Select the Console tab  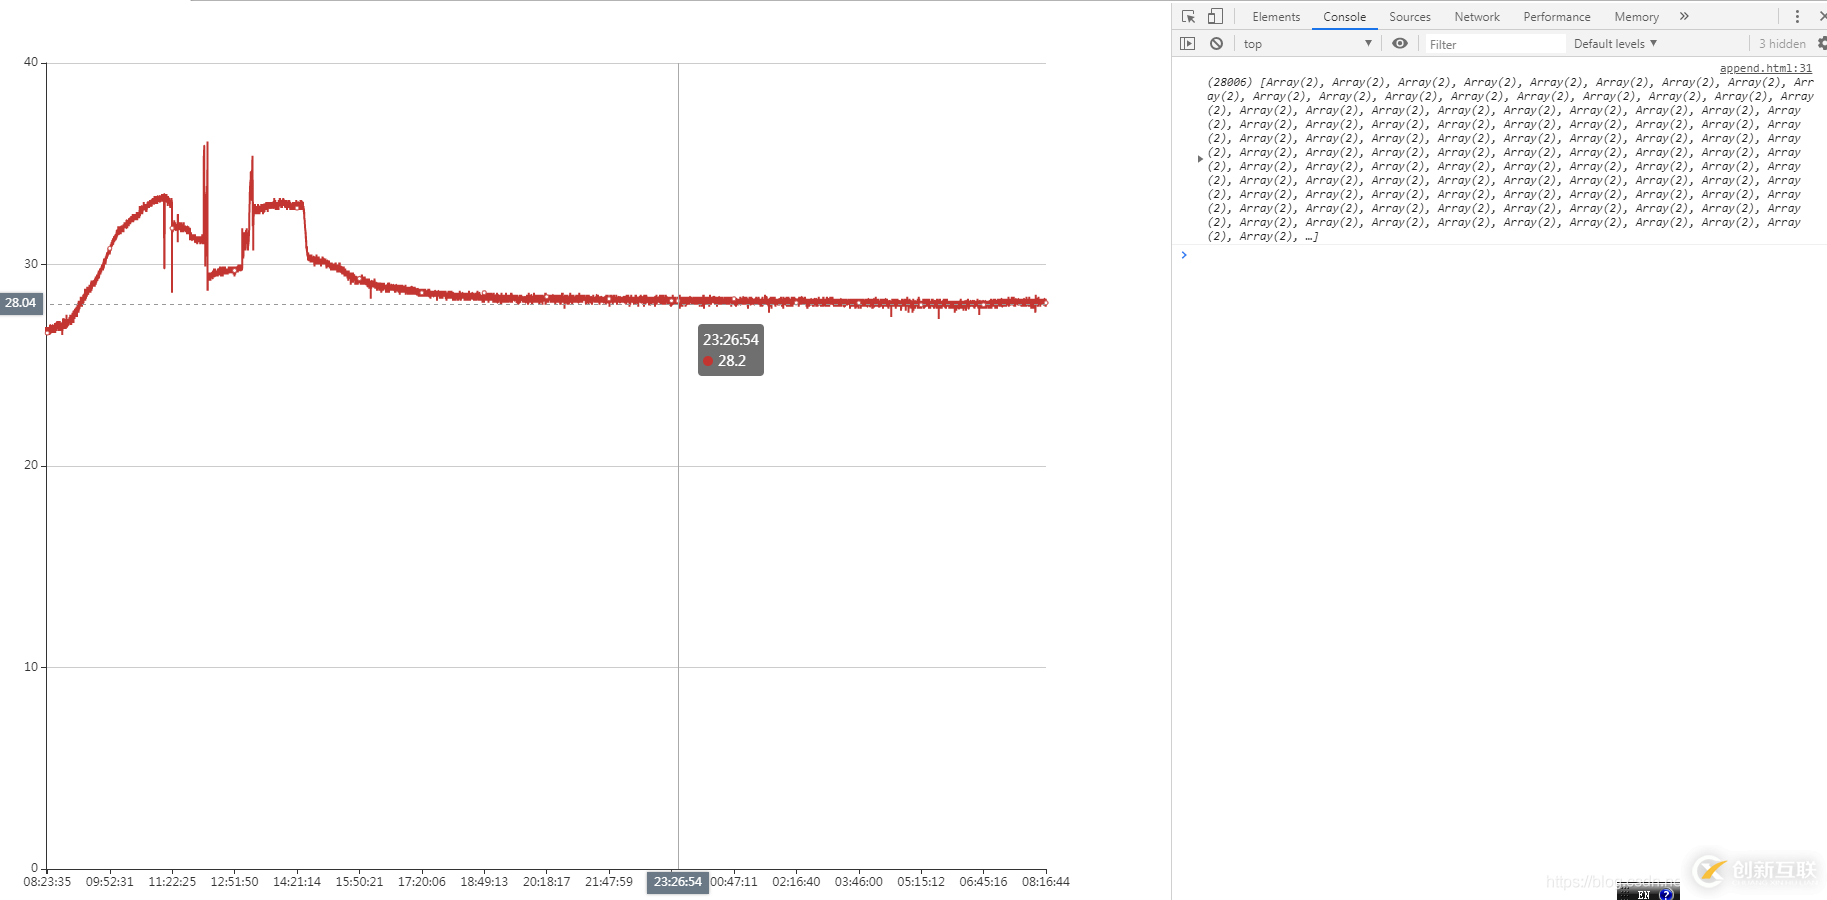point(1344,17)
